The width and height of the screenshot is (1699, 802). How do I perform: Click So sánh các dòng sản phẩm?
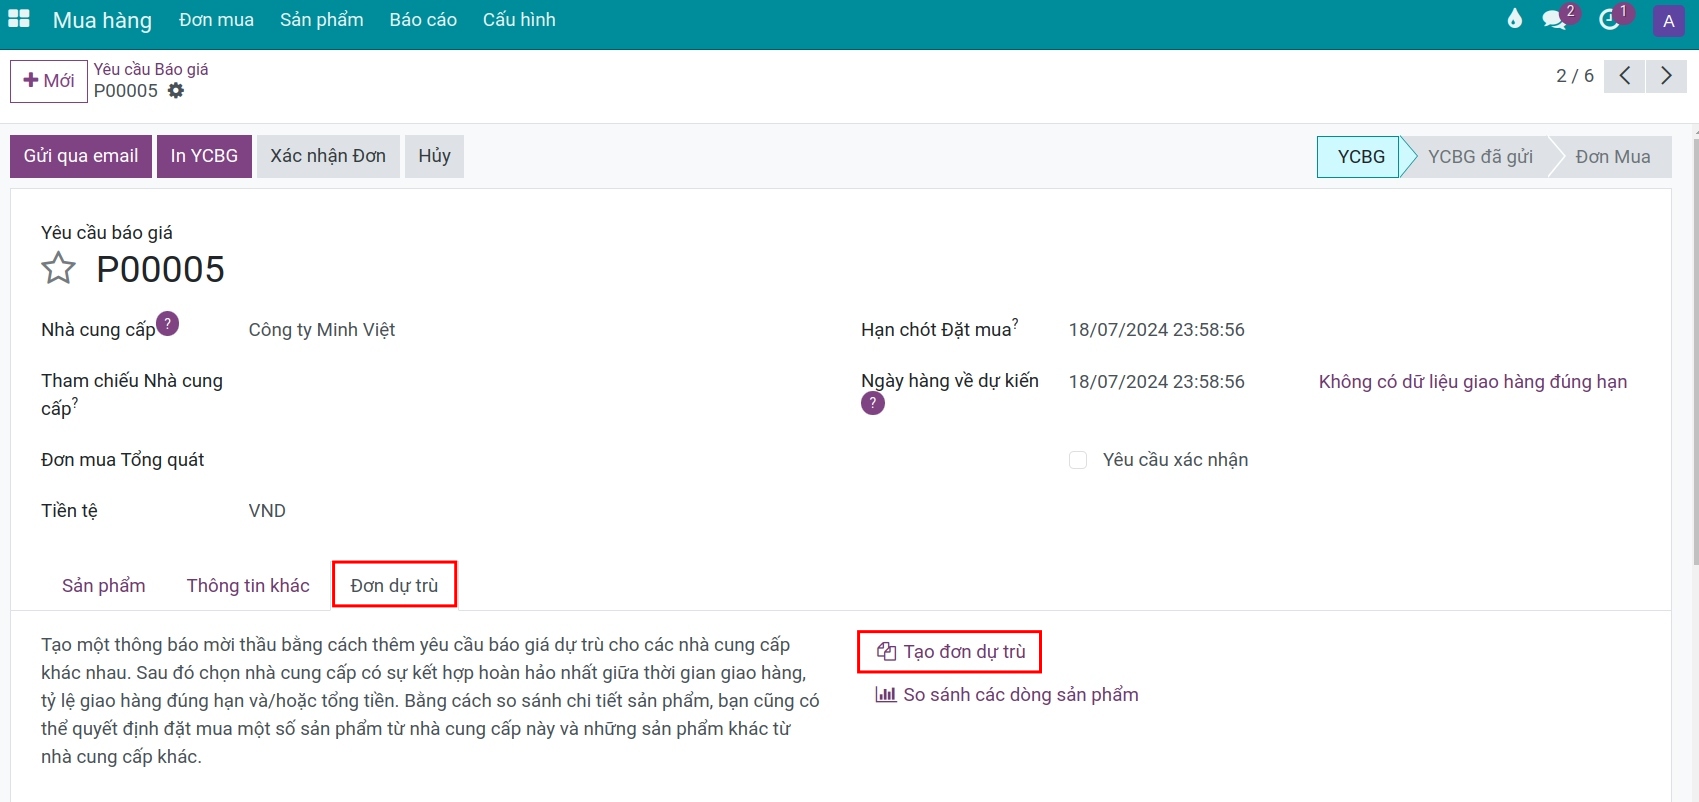coord(1007,695)
